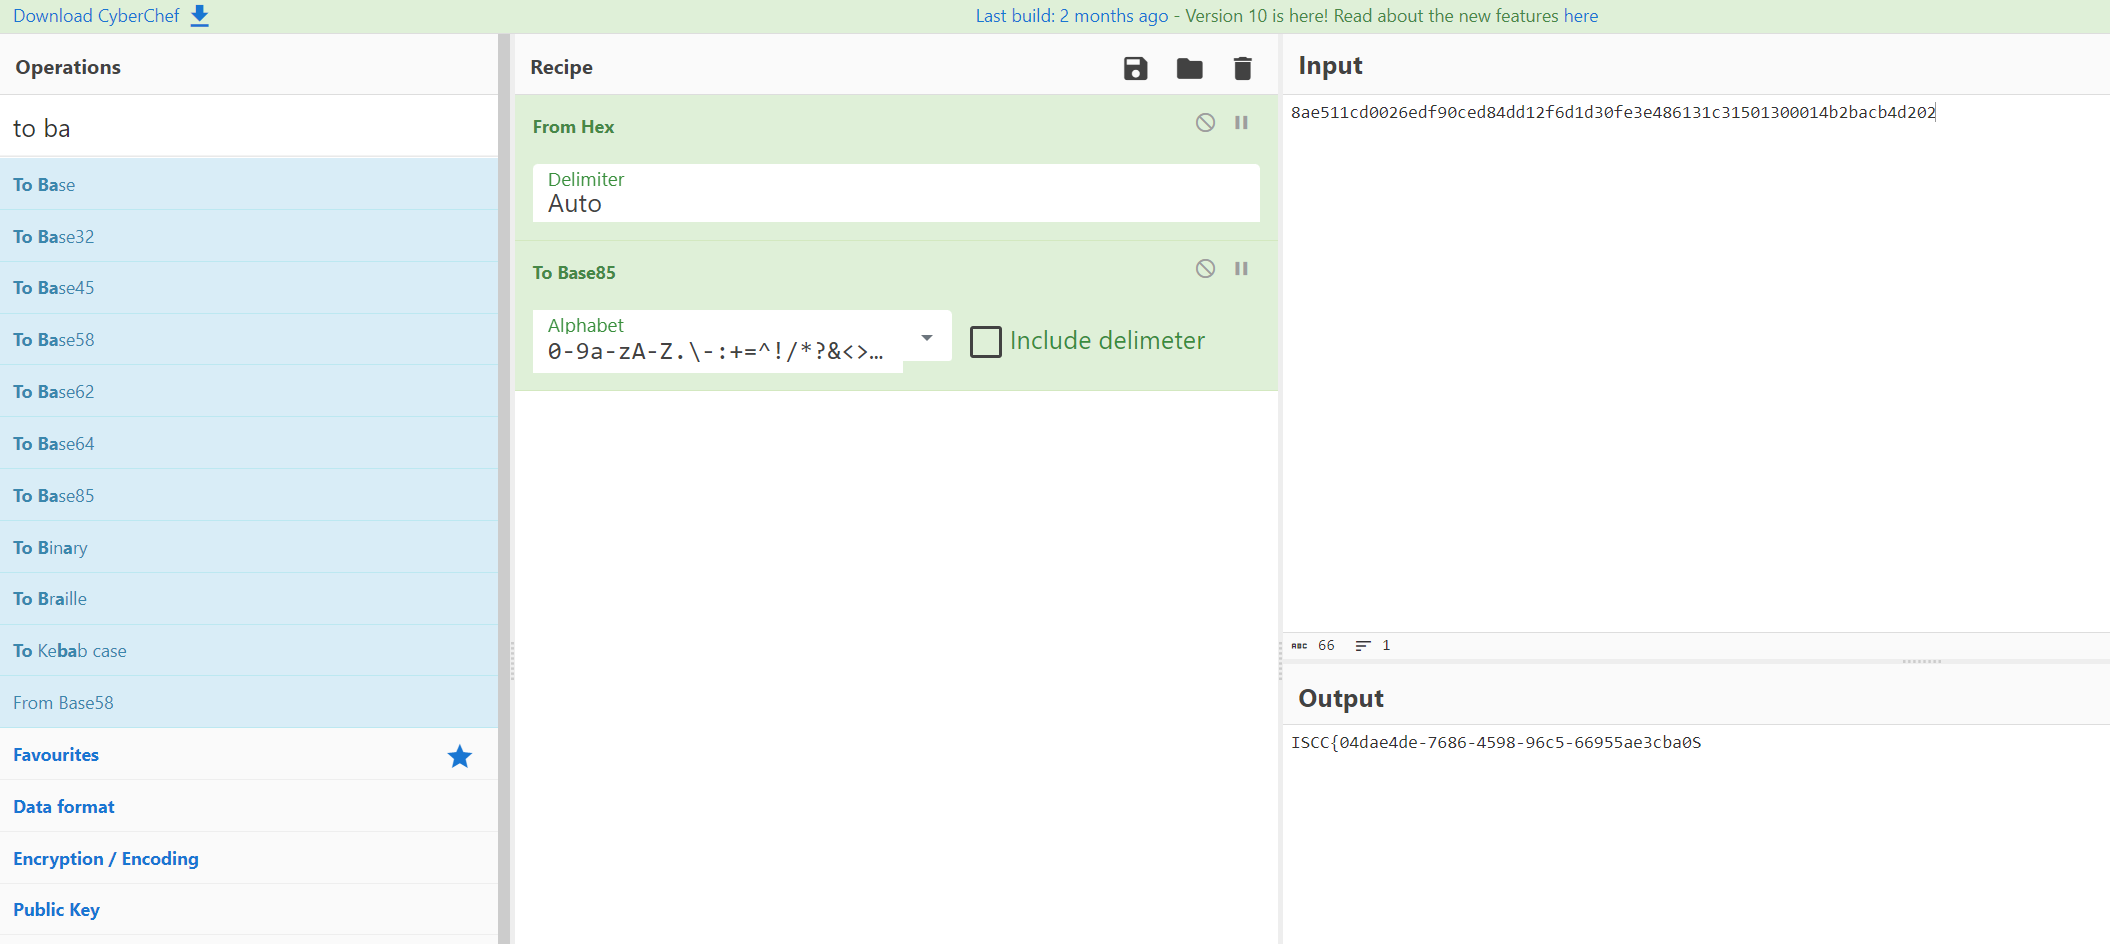Image resolution: width=2110 pixels, height=944 pixels.
Task: Click the input line count icon
Action: pos(1362,646)
